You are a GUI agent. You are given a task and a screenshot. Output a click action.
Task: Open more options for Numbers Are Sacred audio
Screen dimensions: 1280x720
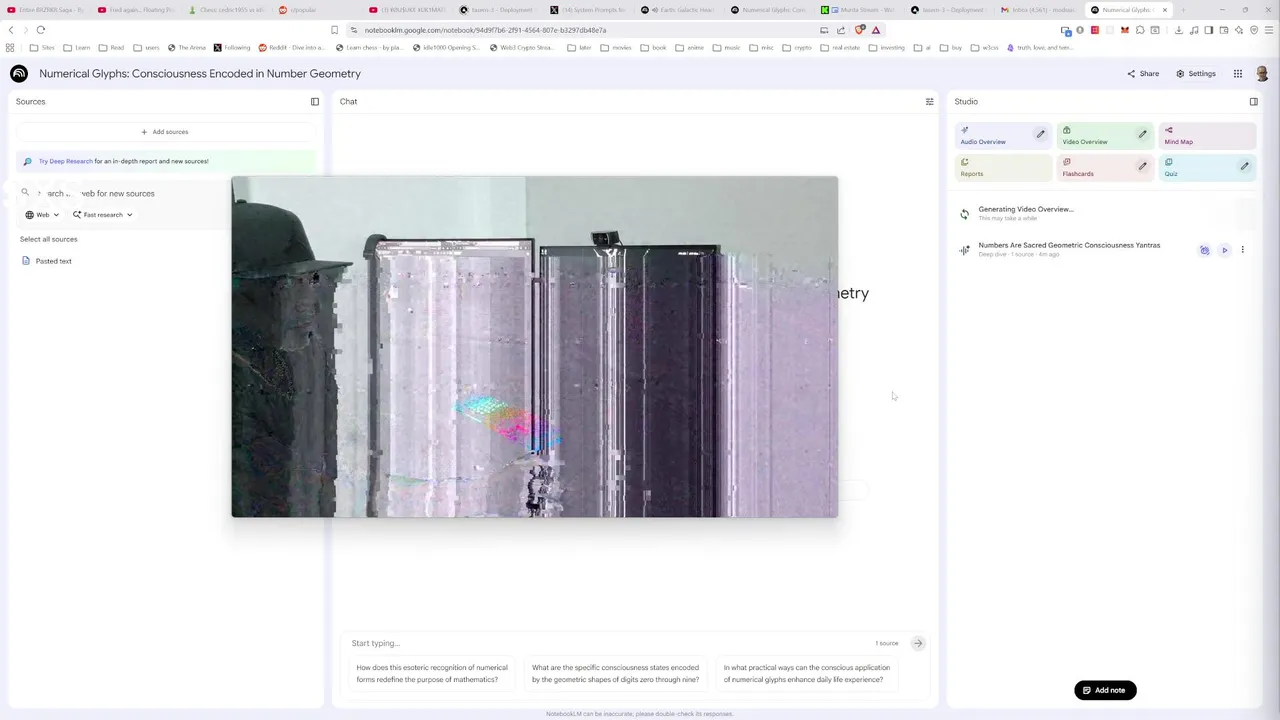click(1242, 250)
